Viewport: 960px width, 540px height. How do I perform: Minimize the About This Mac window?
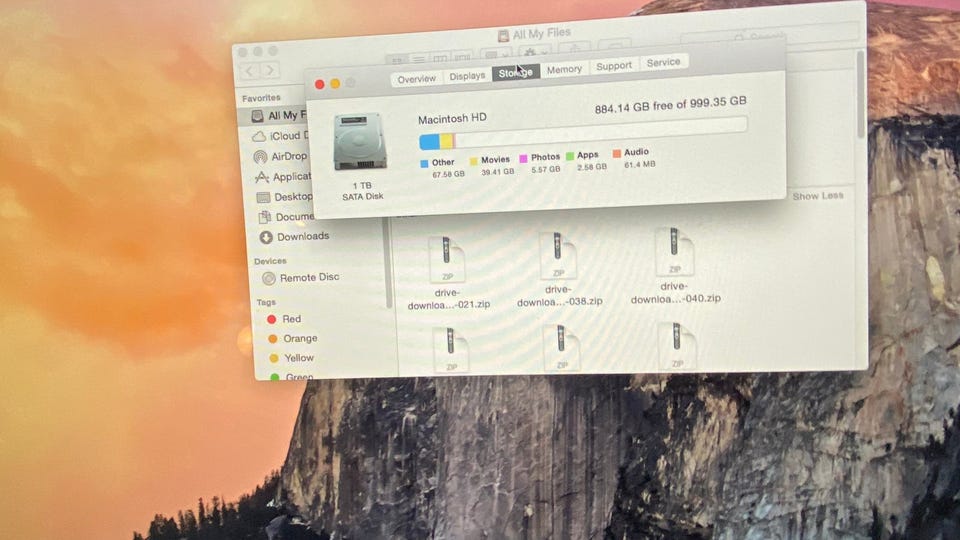point(335,83)
